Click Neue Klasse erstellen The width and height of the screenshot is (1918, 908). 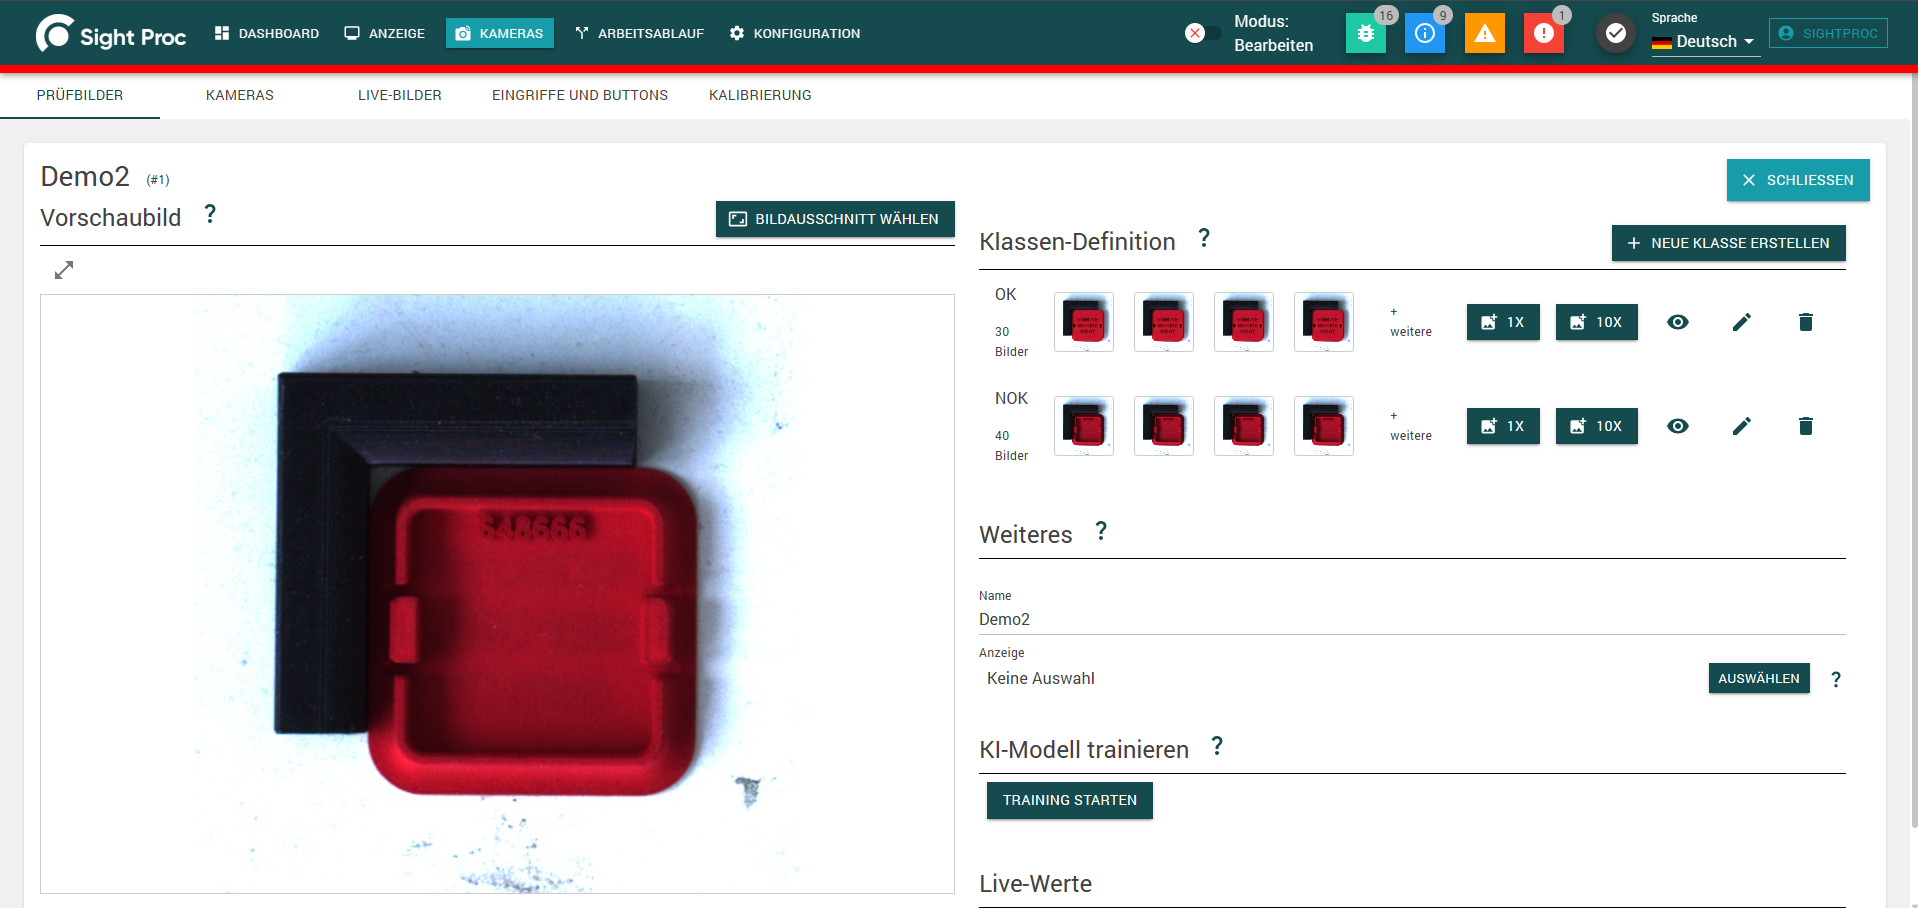1728,243
